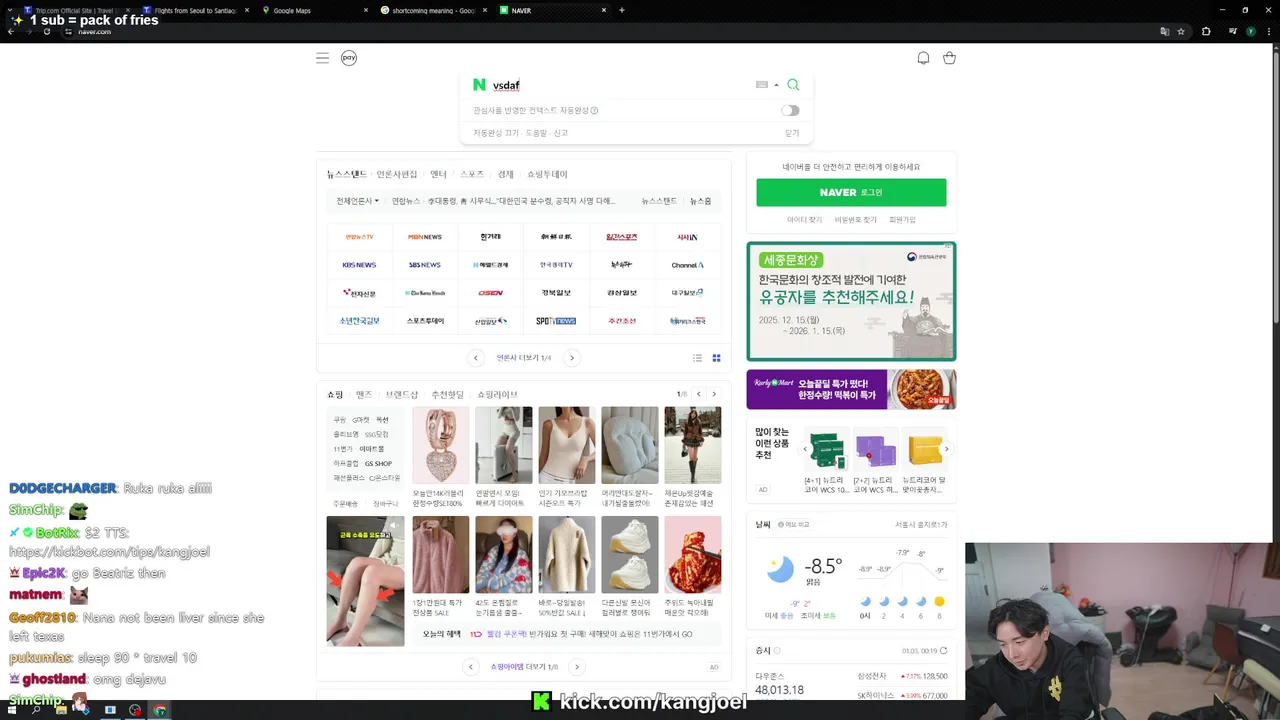Screen dimensions: 1280x720
Task: Collapse autocomplete with the small triangle arrow
Action: coord(776,85)
